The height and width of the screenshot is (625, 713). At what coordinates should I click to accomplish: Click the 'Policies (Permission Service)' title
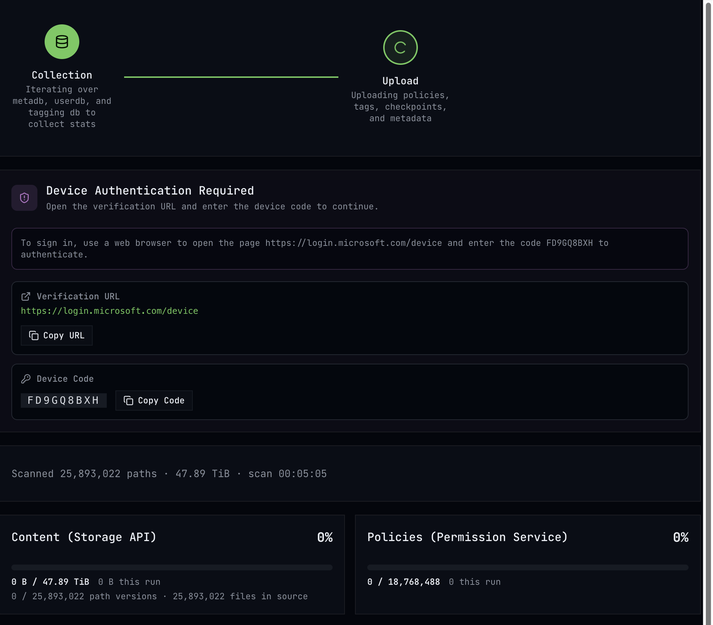467,537
